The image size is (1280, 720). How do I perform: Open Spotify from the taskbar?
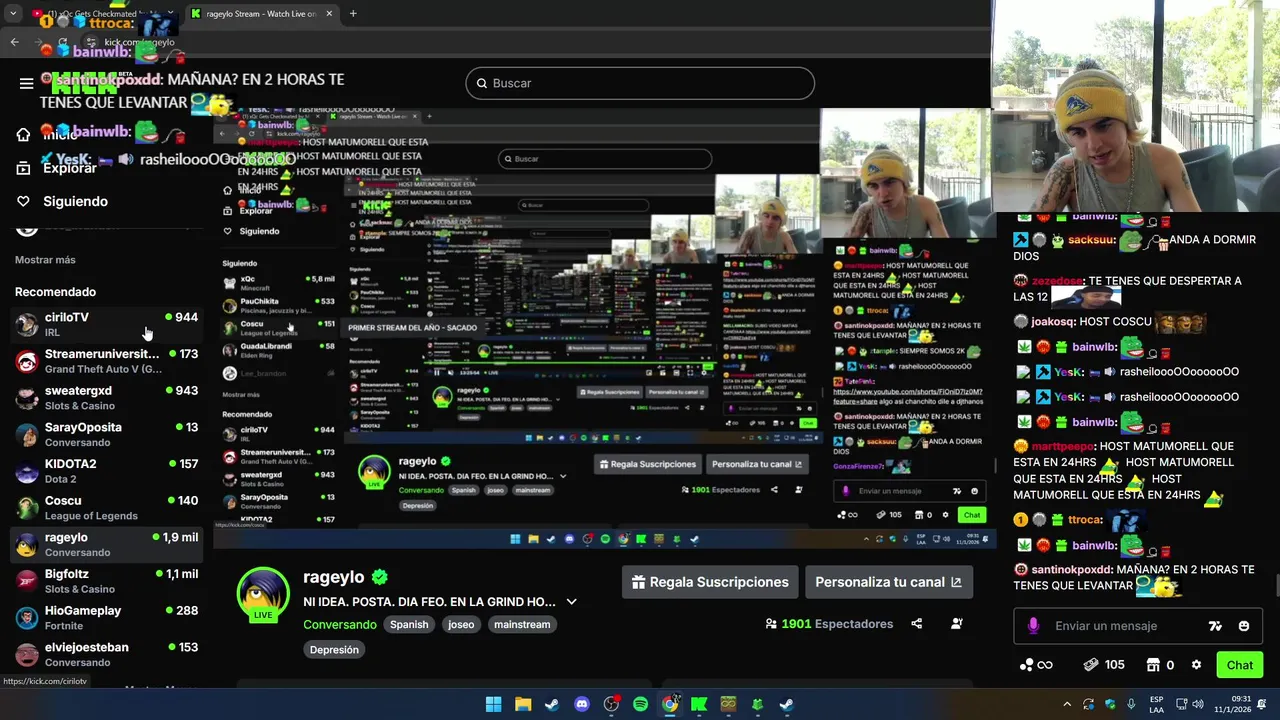pyautogui.click(x=640, y=705)
